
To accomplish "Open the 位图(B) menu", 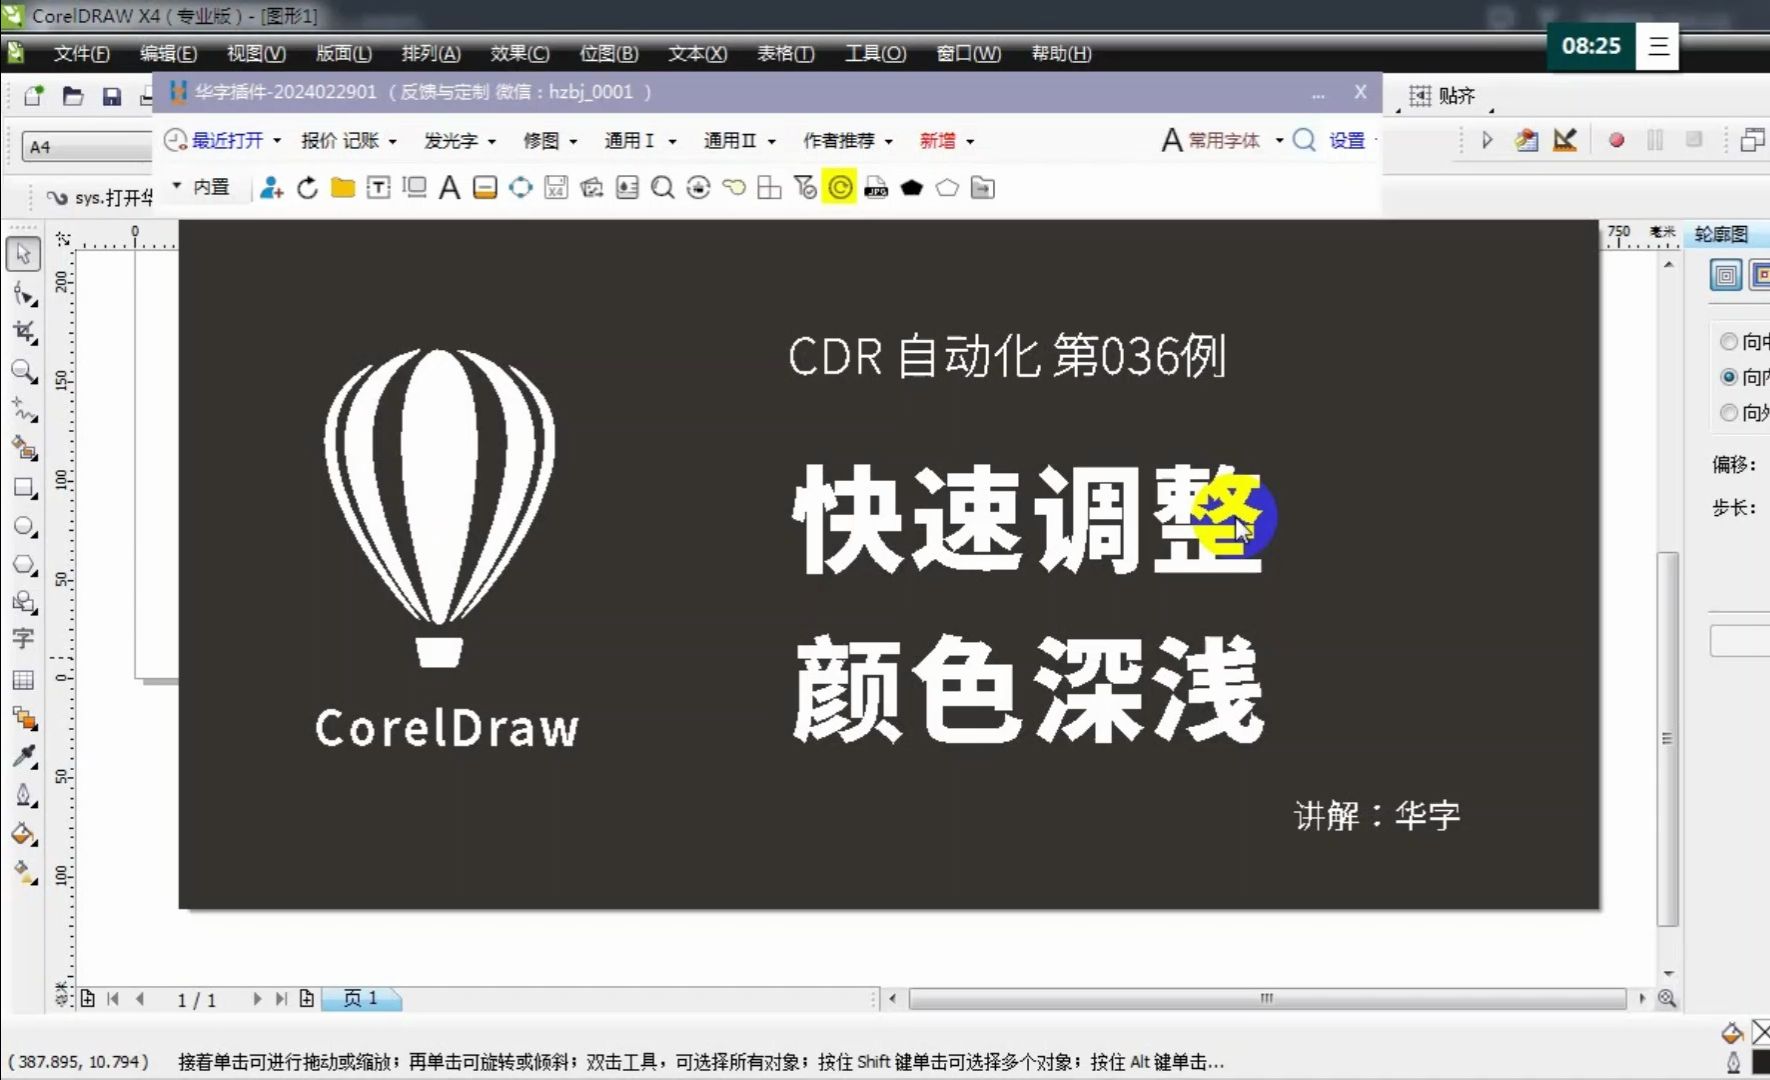I will click(609, 54).
